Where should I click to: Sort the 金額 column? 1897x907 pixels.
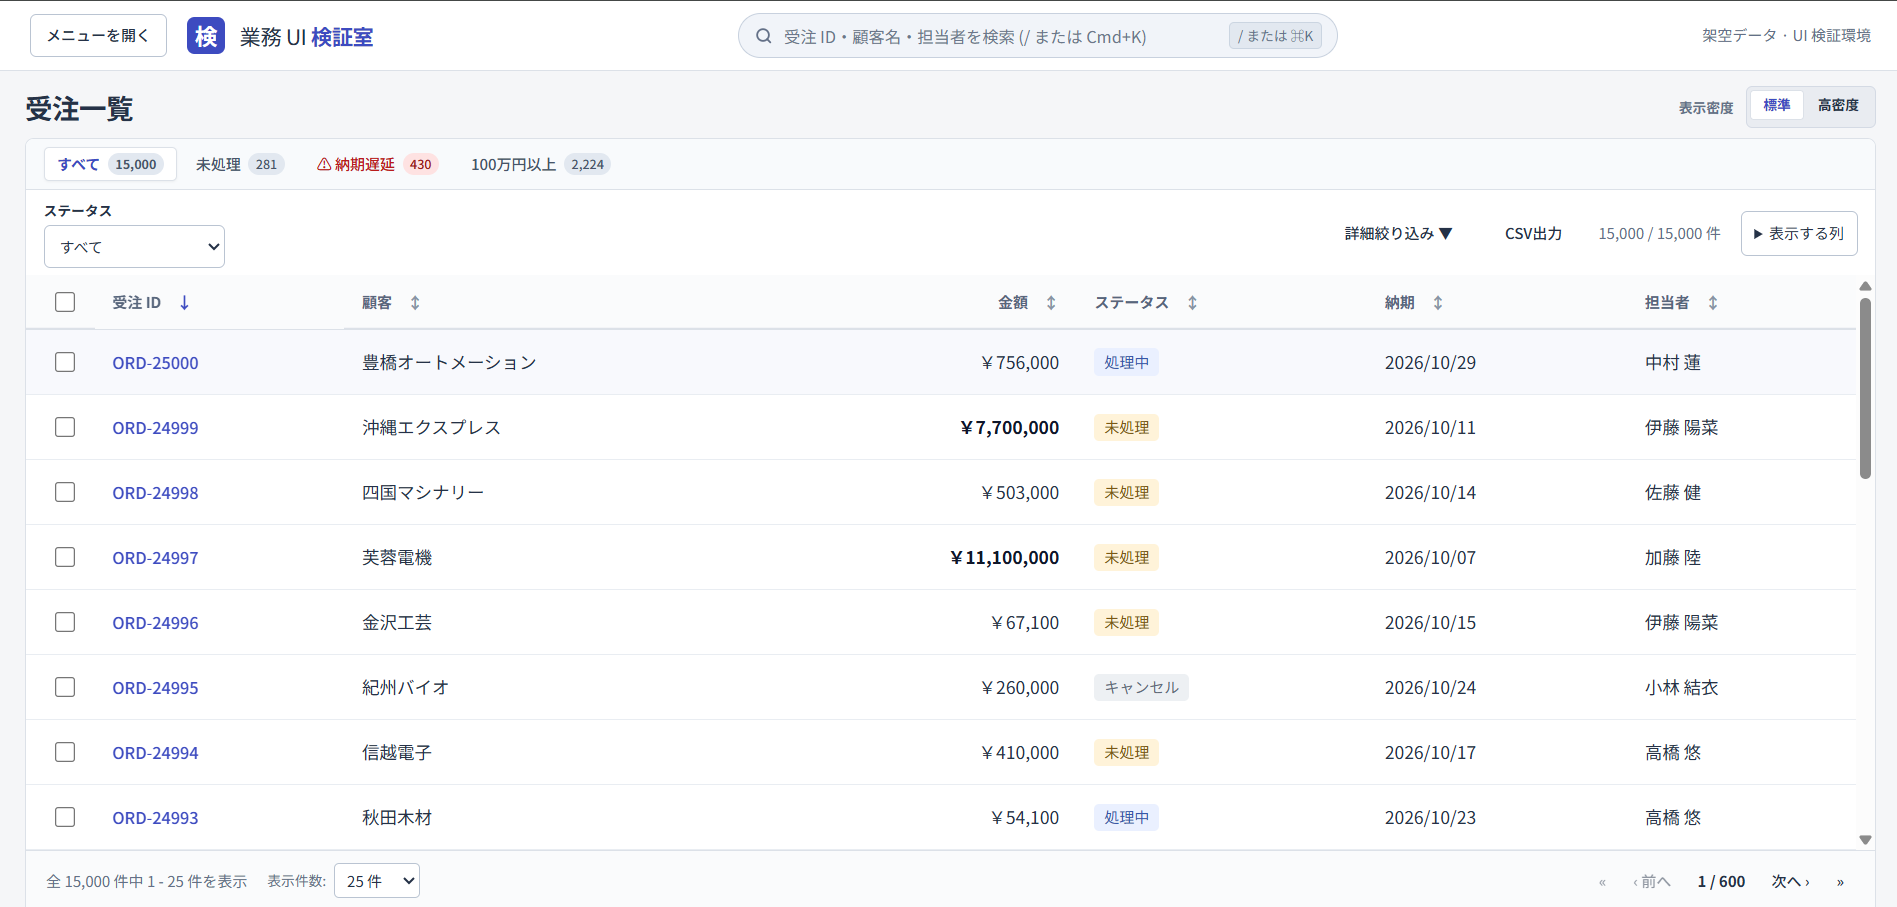coord(1051,302)
